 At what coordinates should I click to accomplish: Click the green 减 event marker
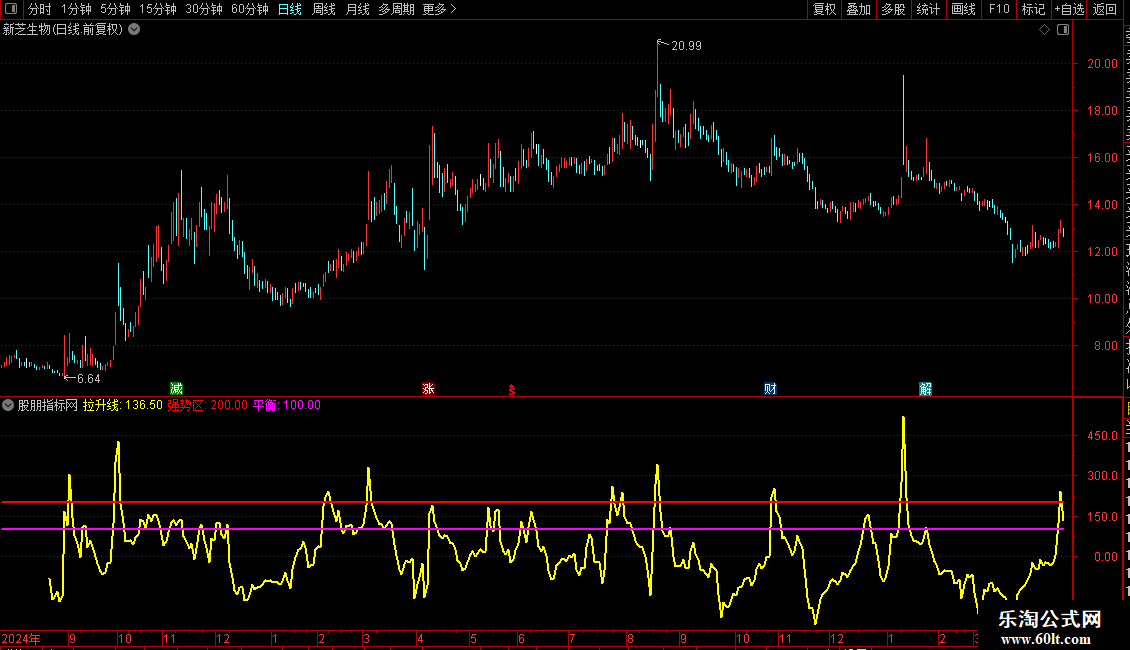click(x=177, y=389)
